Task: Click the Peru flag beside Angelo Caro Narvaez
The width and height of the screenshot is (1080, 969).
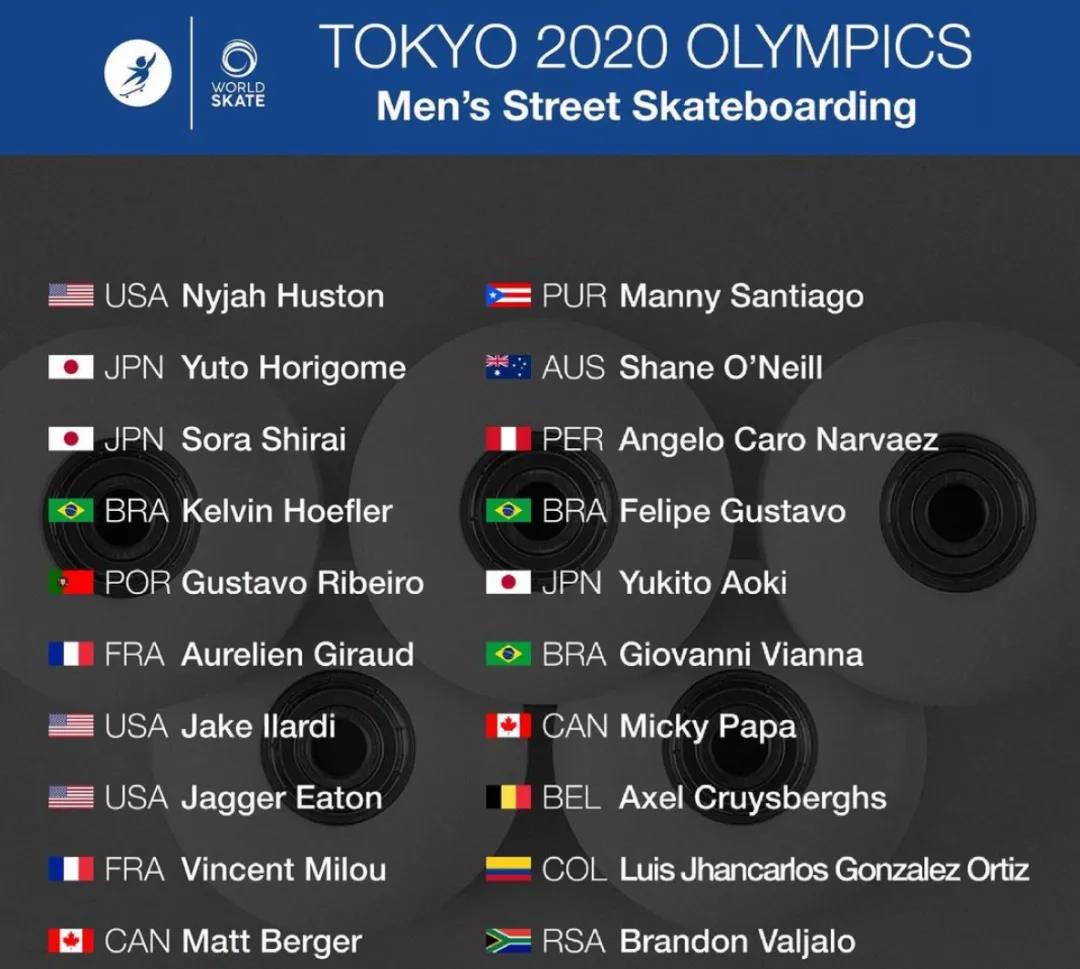Action: [x=508, y=439]
